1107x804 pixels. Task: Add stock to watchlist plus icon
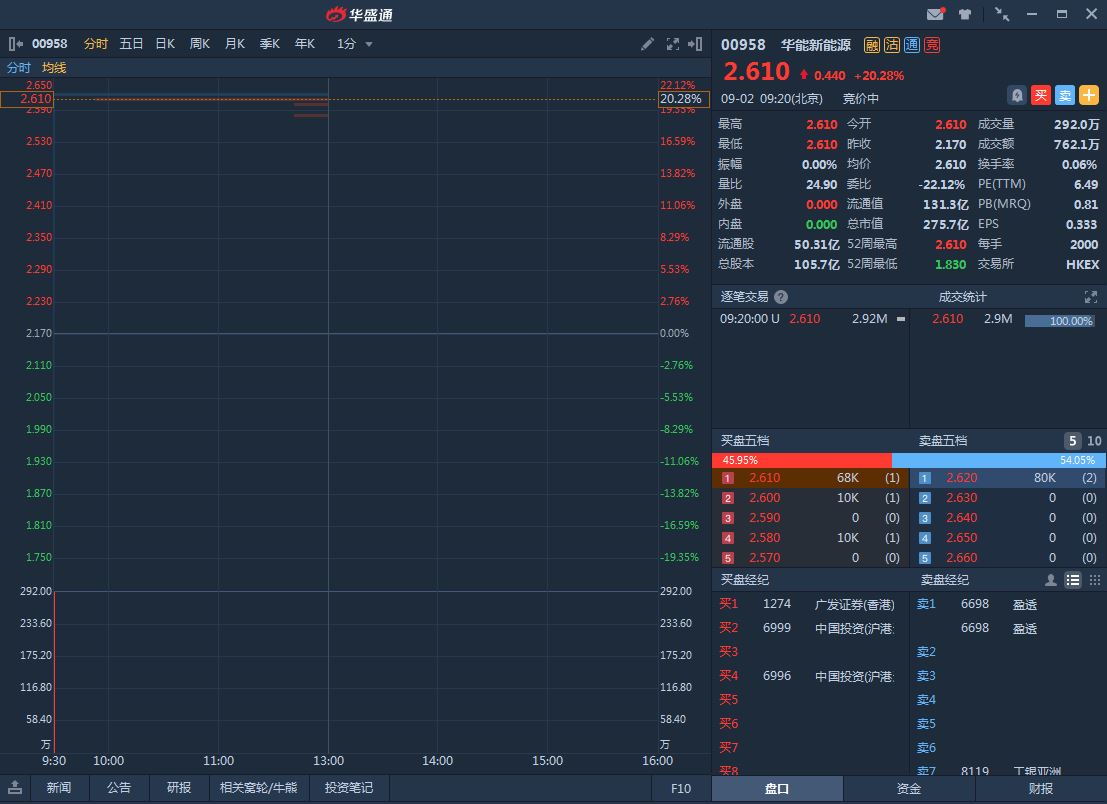click(x=1089, y=95)
